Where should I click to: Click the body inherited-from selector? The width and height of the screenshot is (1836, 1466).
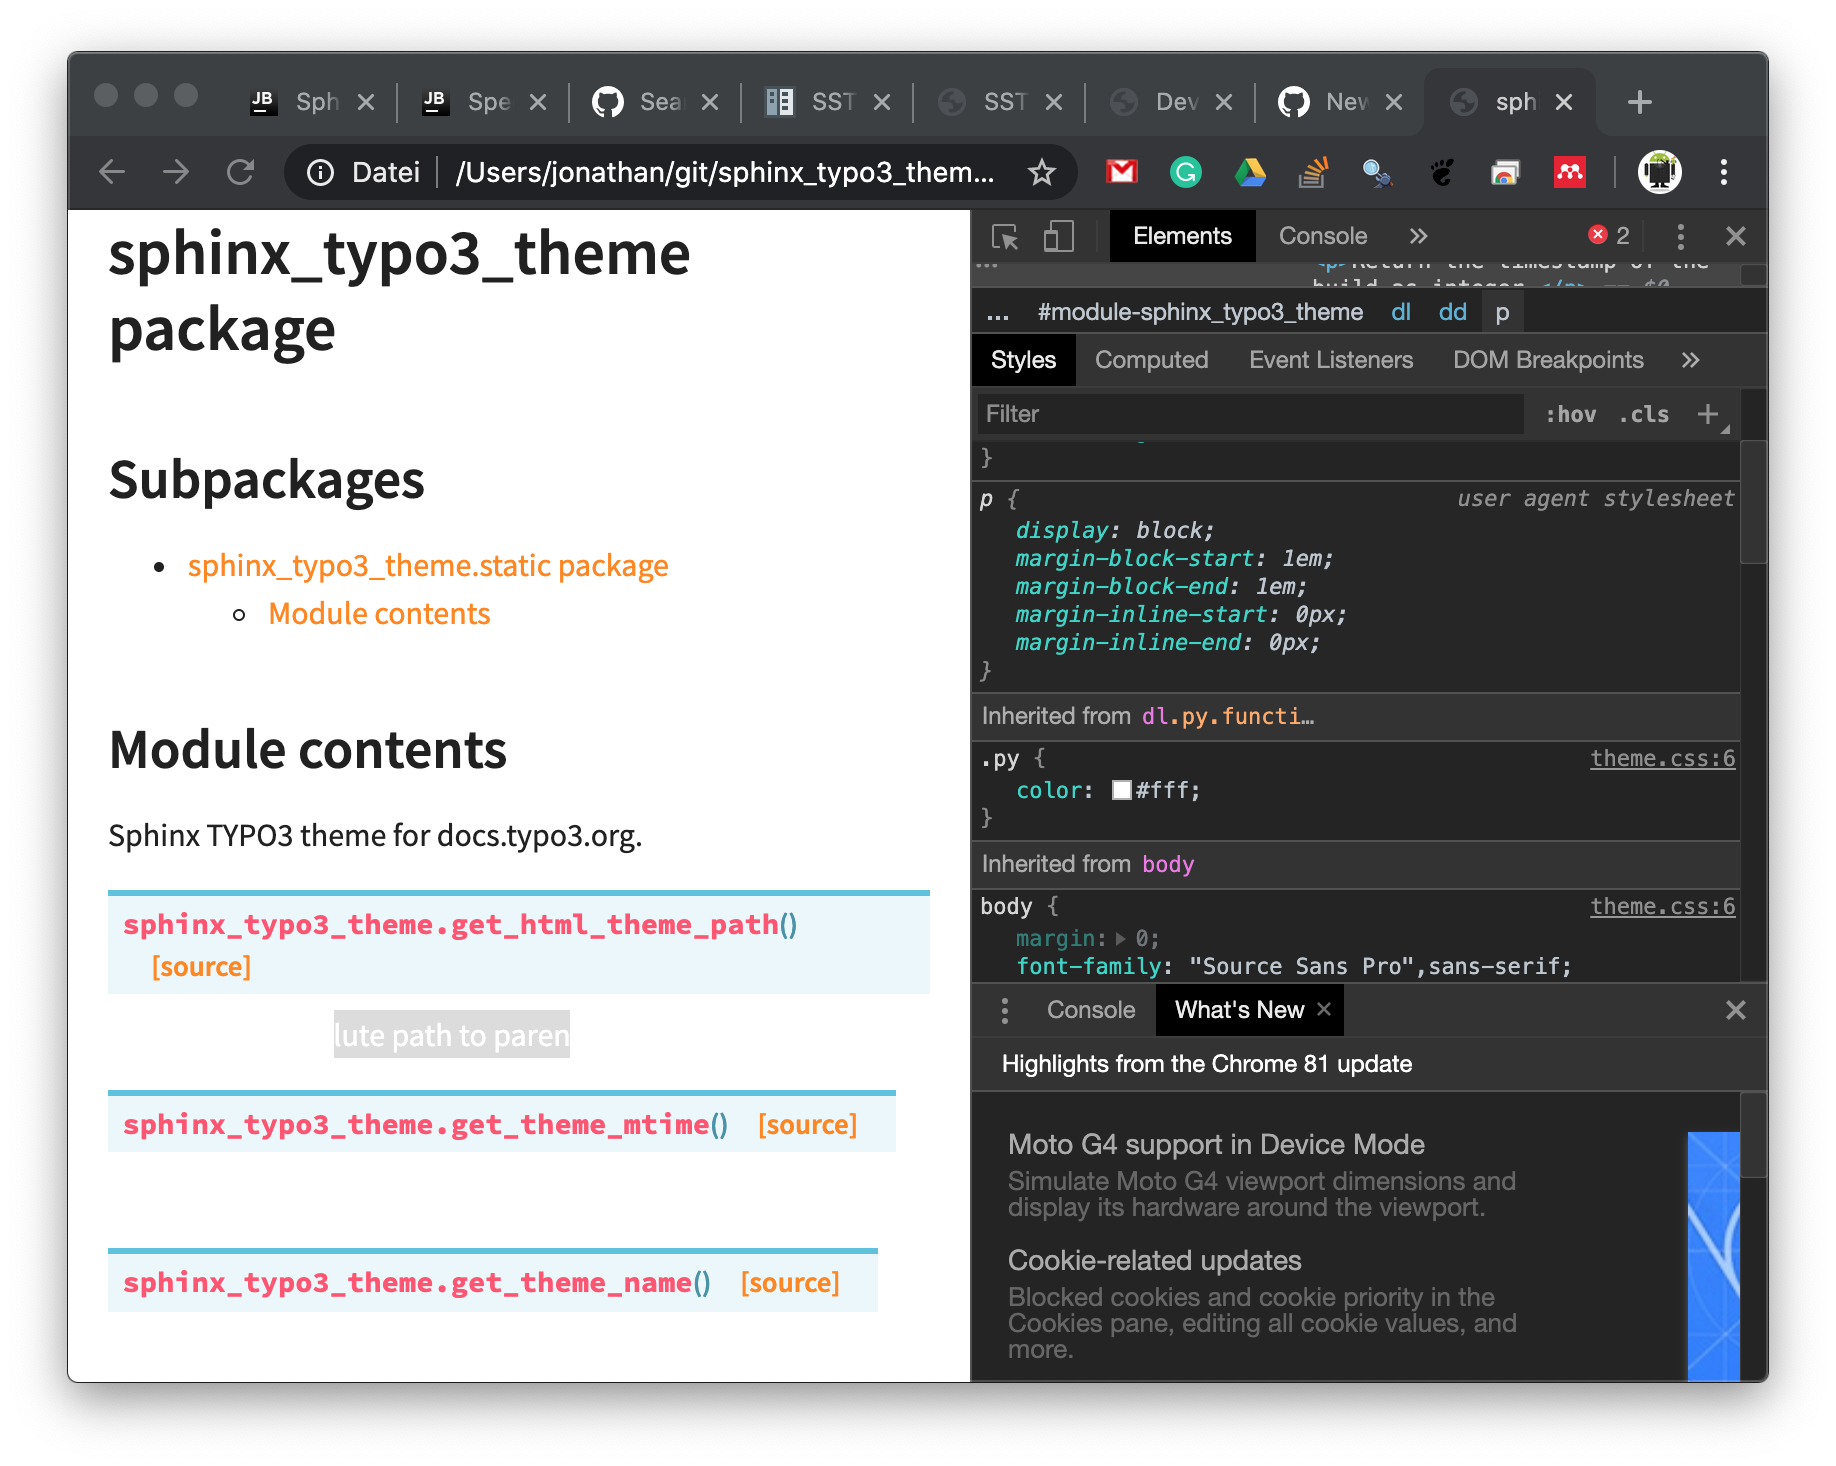point(1168,864)
